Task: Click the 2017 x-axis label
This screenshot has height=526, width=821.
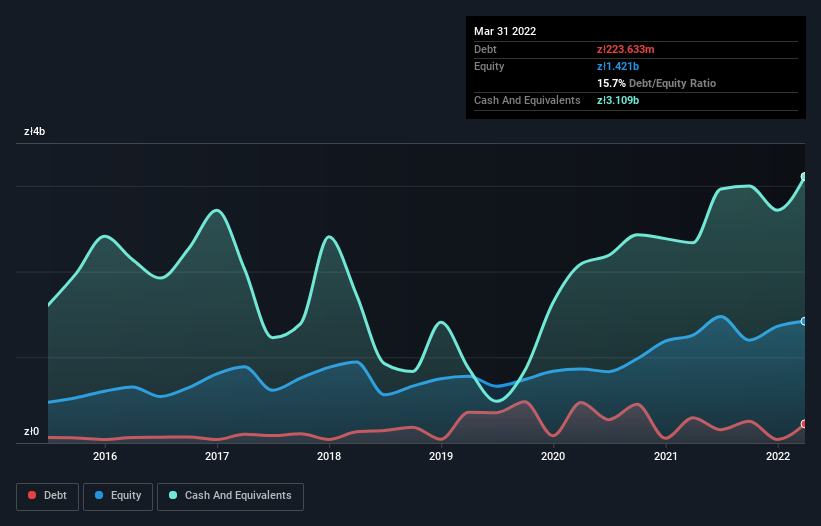Action: [x=217, y=456]
